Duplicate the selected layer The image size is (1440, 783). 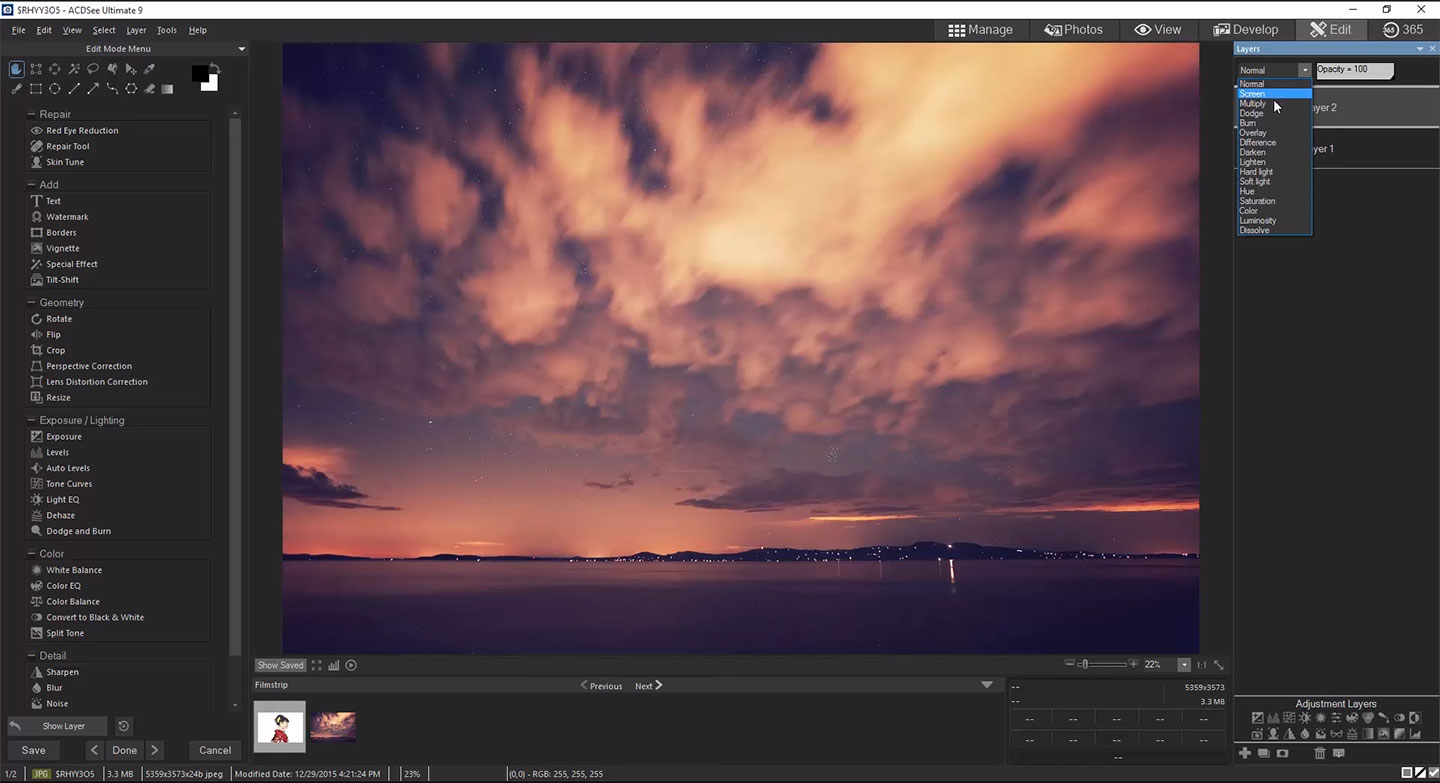[x=1264, y=753]
